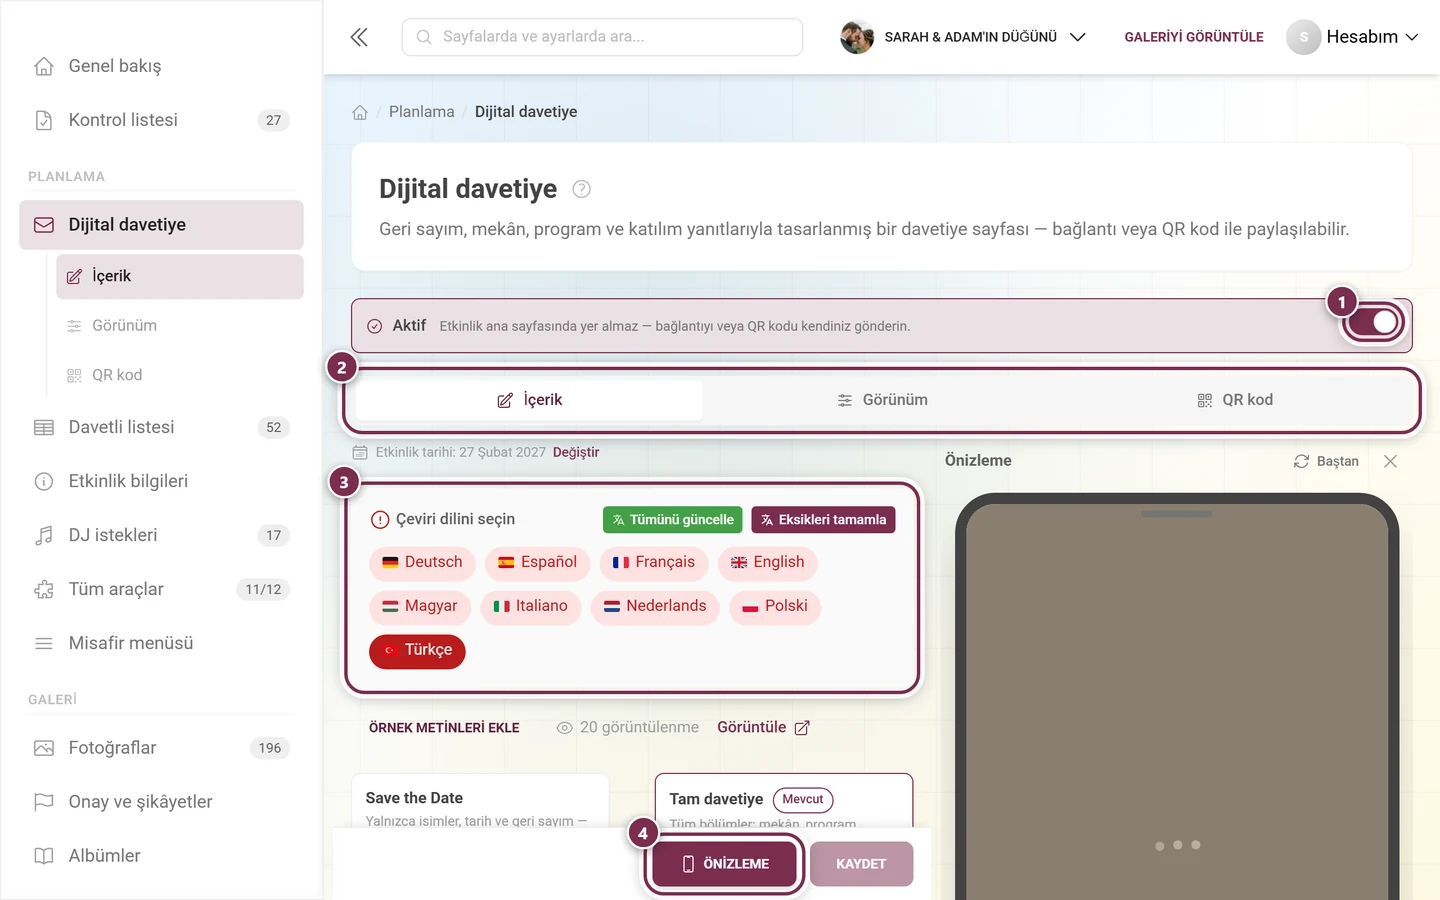
Task: Close the Önizleme preview panel
Action: (x=1390, y=461)
